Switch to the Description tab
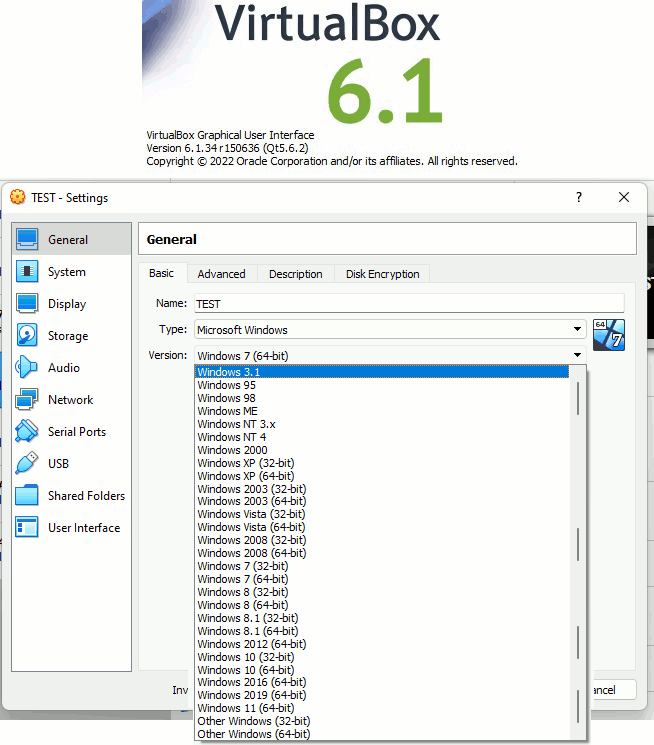The image size is (654, 745). click(x=296, y=274)
